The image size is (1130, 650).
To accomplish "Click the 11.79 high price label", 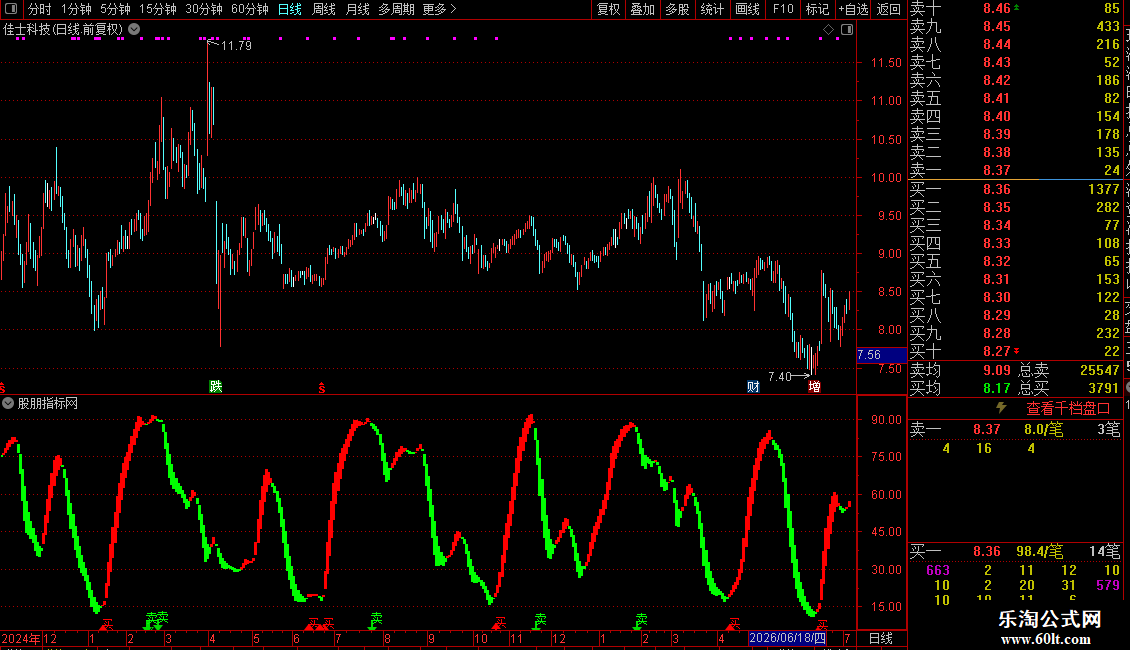I will pyautogui.click(x=236, y=45).
